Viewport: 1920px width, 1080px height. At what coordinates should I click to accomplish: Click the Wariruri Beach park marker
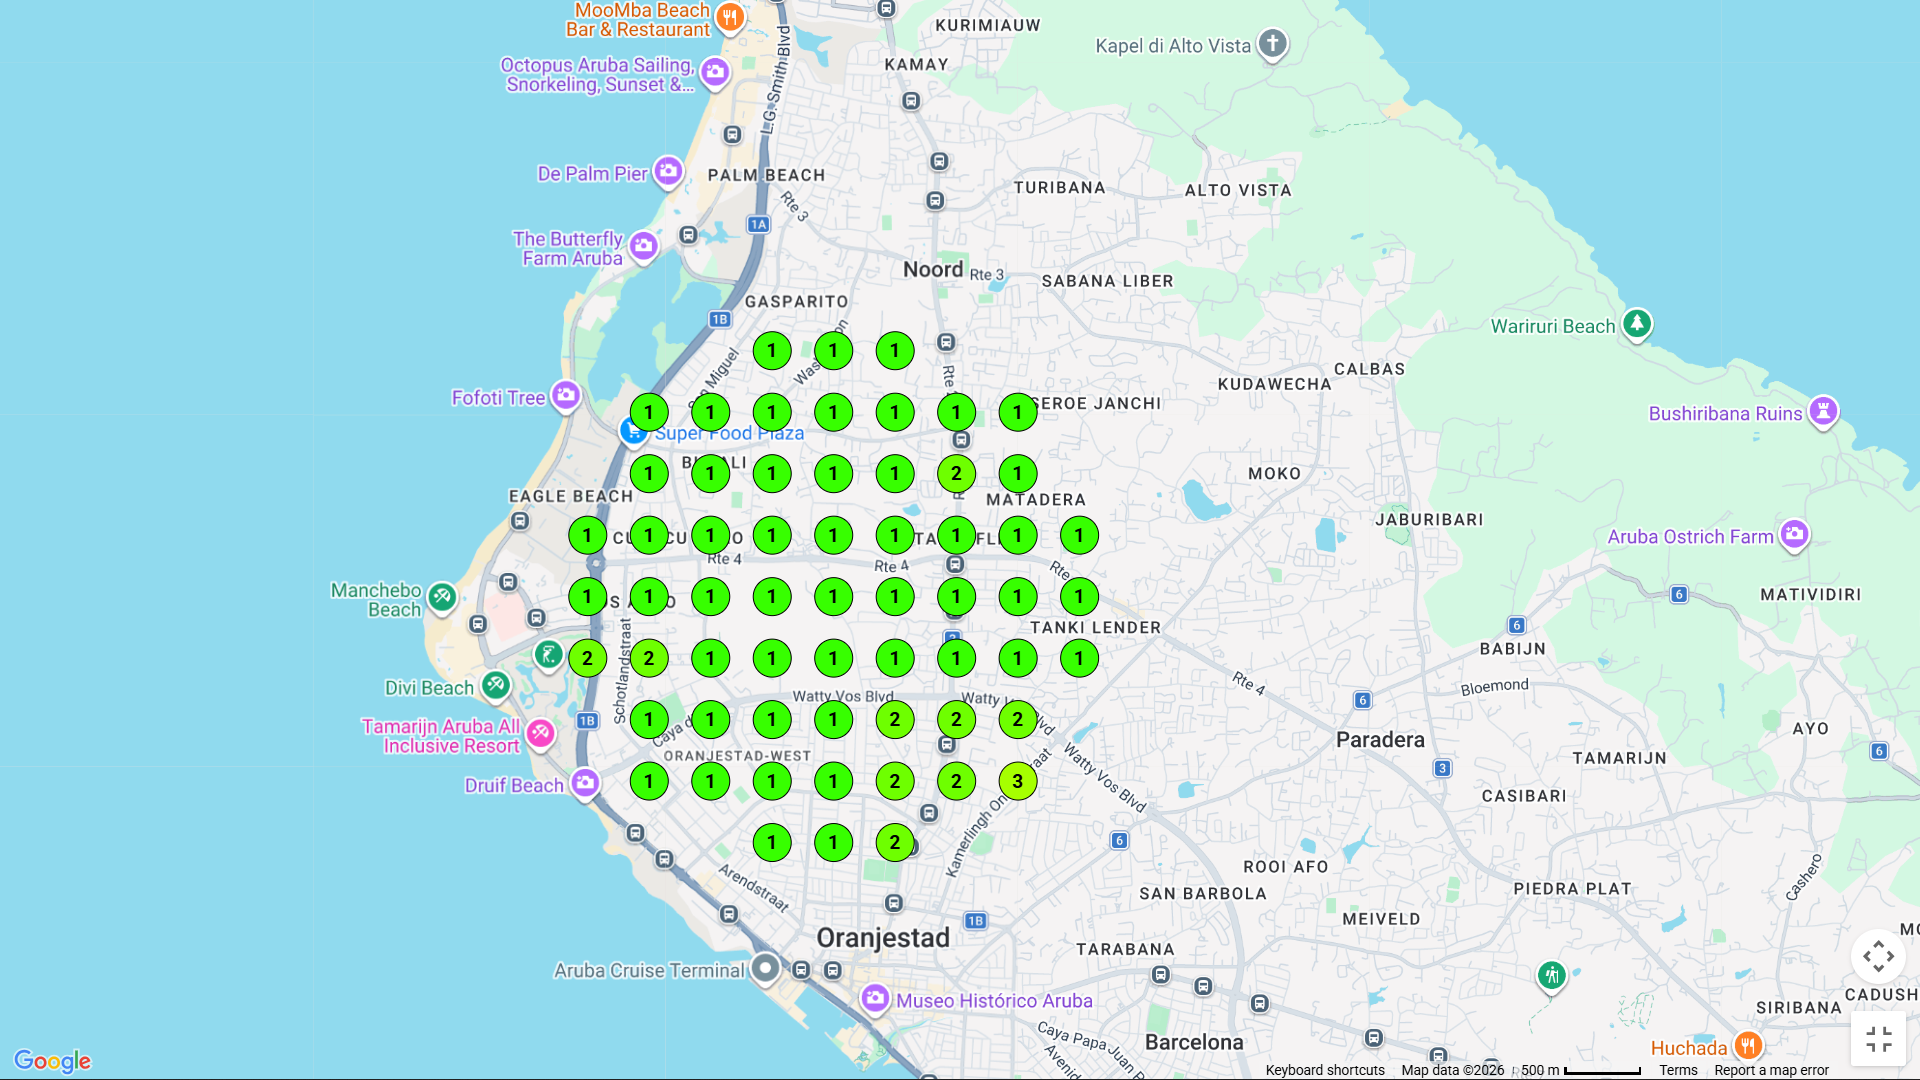(1636, 324)
